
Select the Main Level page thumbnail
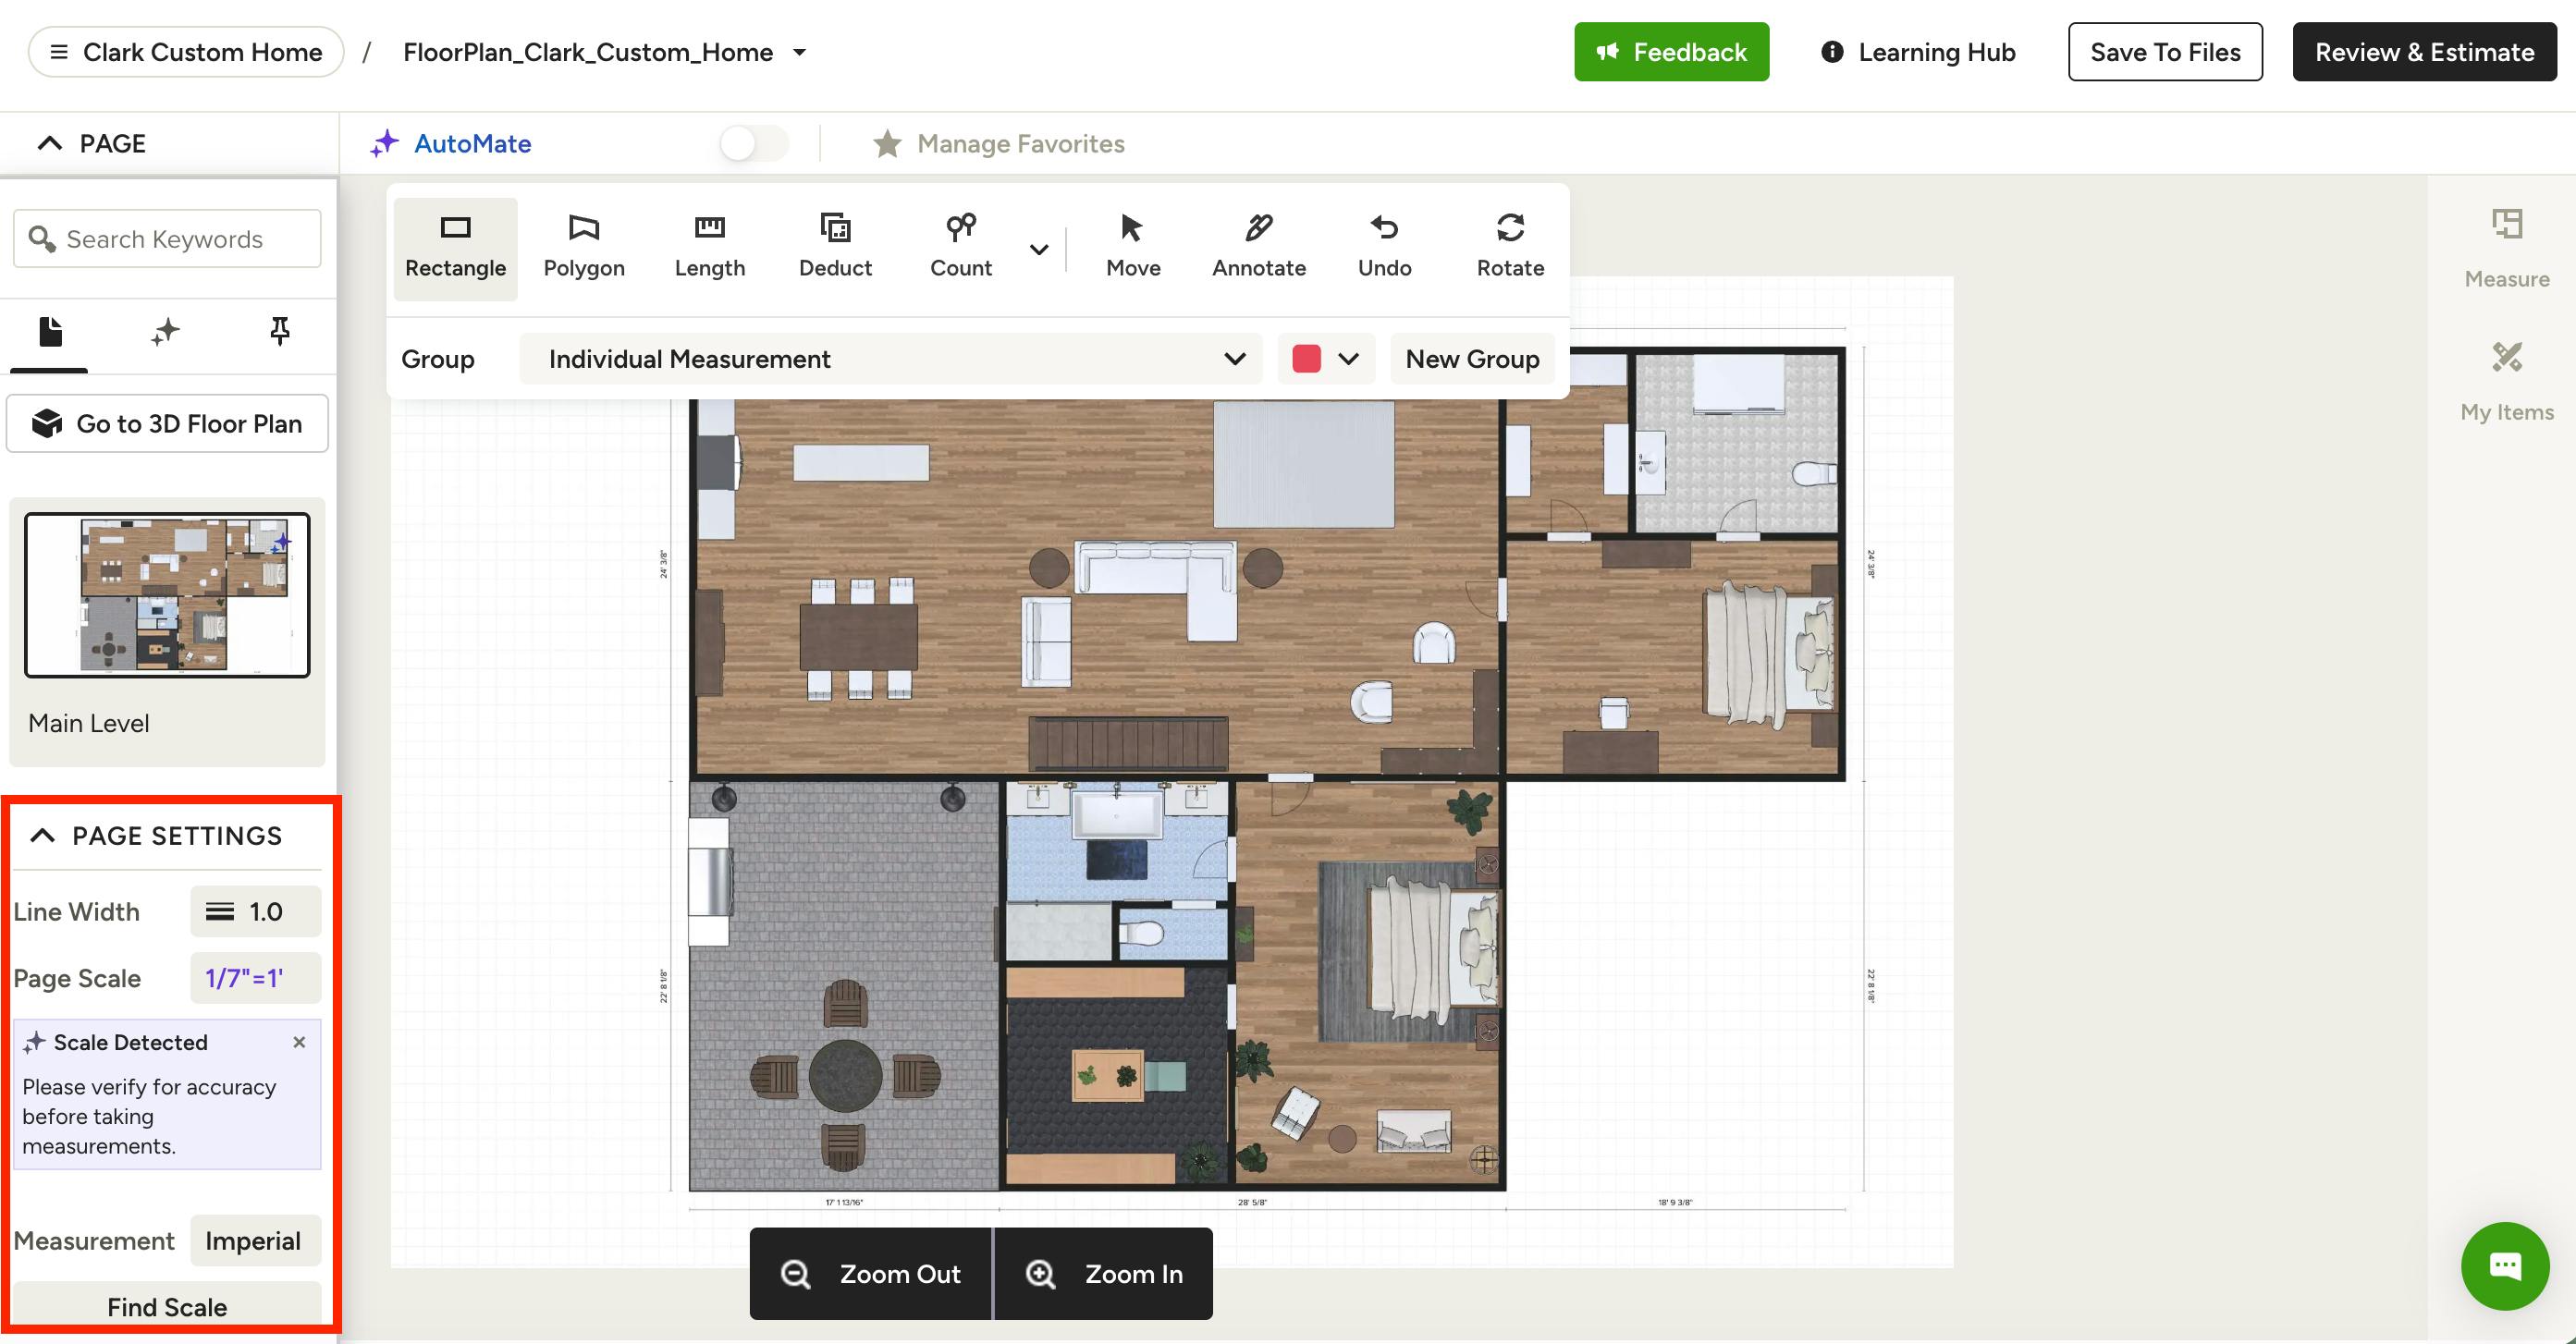167,595
